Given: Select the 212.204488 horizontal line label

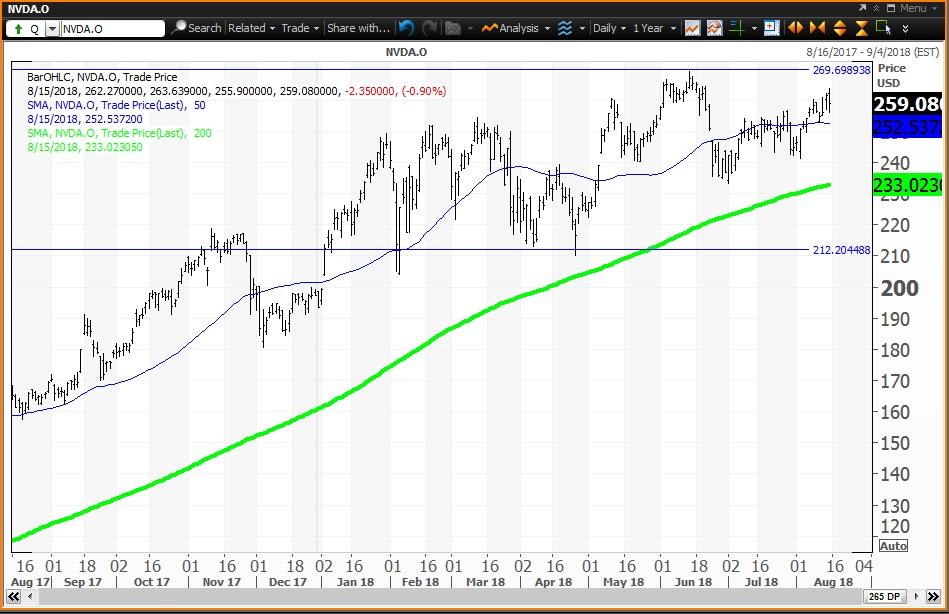Looking at the screenshot, I should pos(841,249).
